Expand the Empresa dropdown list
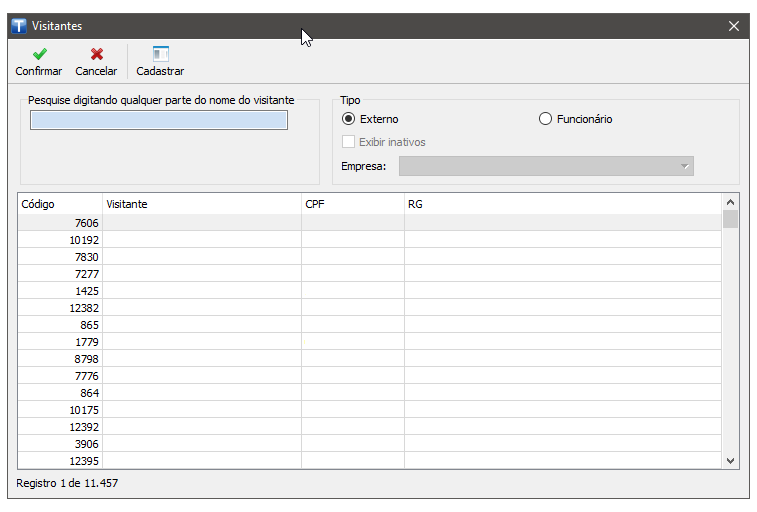This screenshot has height=512, width=757. 684,166
